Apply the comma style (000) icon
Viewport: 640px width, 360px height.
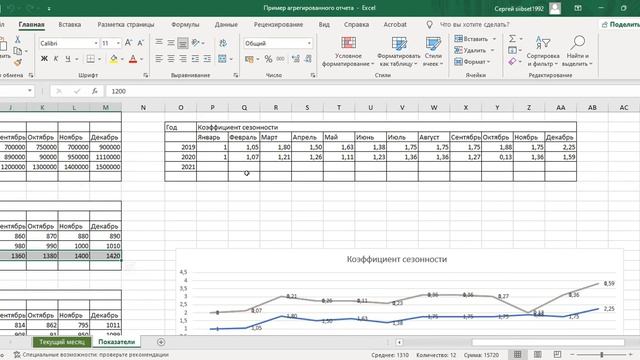pyautogui.click(x=280, y=59)
